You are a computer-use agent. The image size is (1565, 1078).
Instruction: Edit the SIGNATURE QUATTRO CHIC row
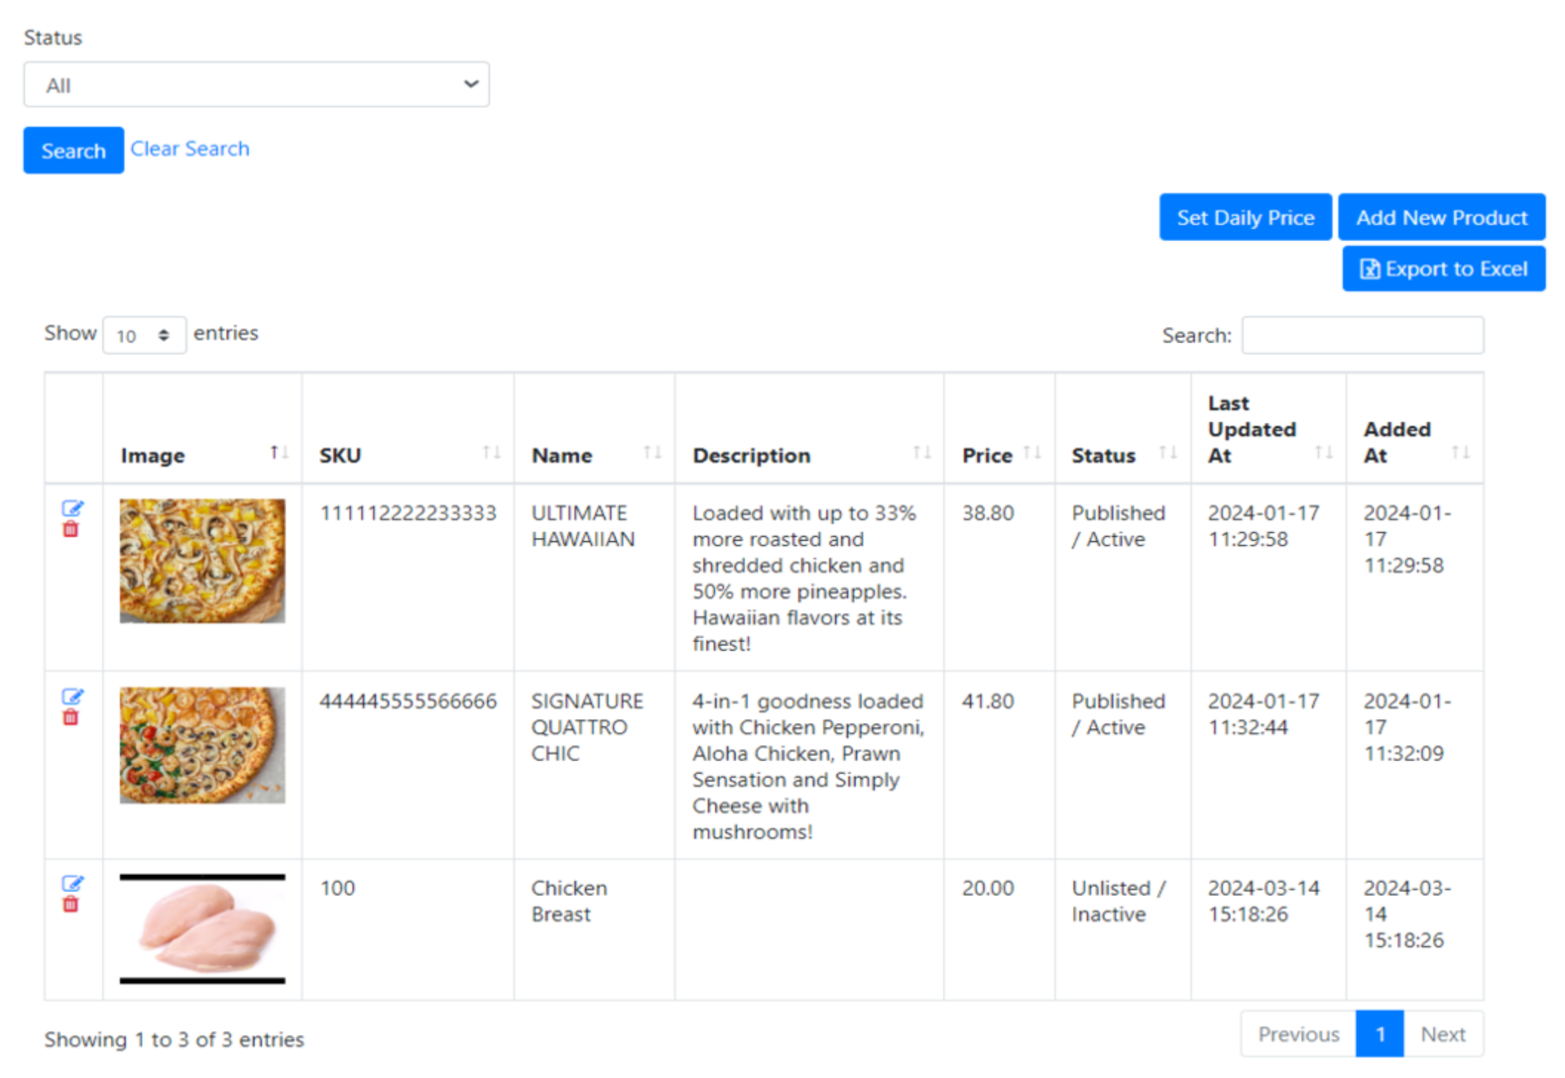tap(72, 696)
